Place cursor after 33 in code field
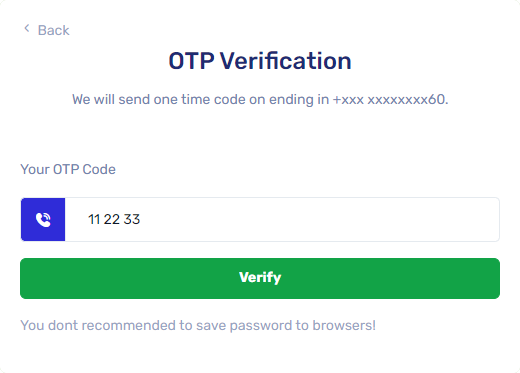The height and width of the screenshot is (373, 520). pyautogui.click(x=141, y=219)
